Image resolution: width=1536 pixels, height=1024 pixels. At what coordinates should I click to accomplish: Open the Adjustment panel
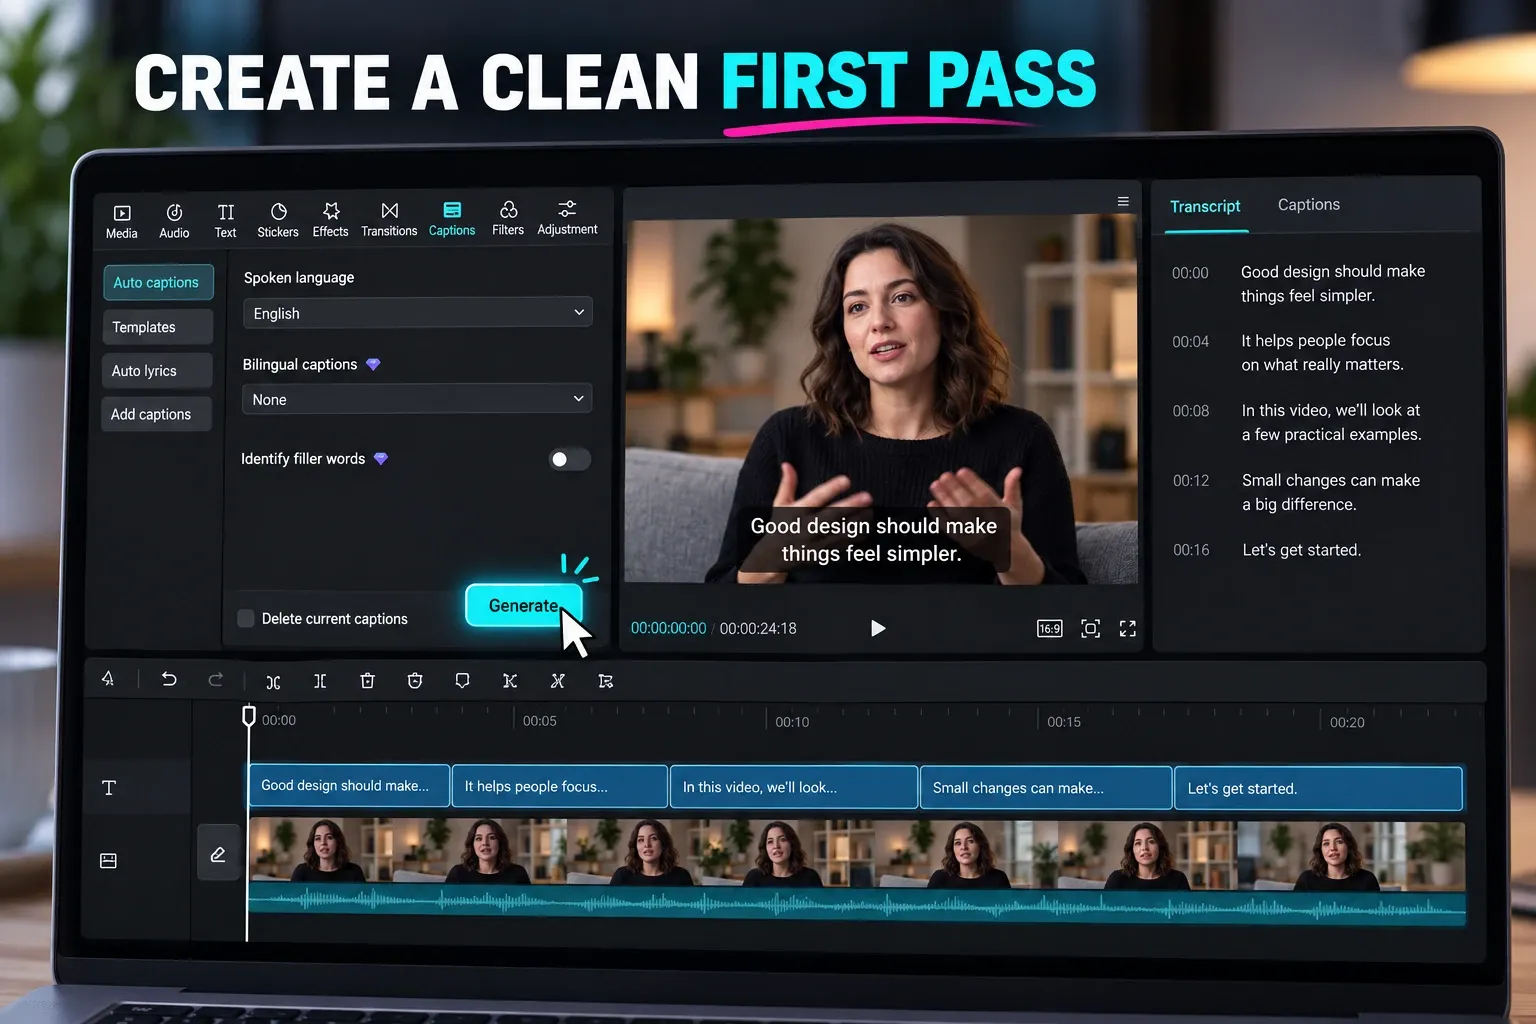click(567, 218)
